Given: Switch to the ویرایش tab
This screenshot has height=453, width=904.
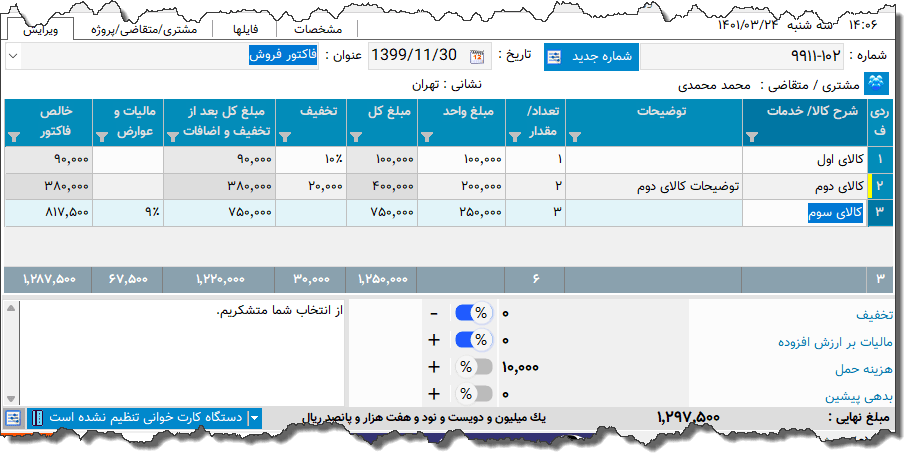Looking at the screenshot, I should tap(40, 29).
